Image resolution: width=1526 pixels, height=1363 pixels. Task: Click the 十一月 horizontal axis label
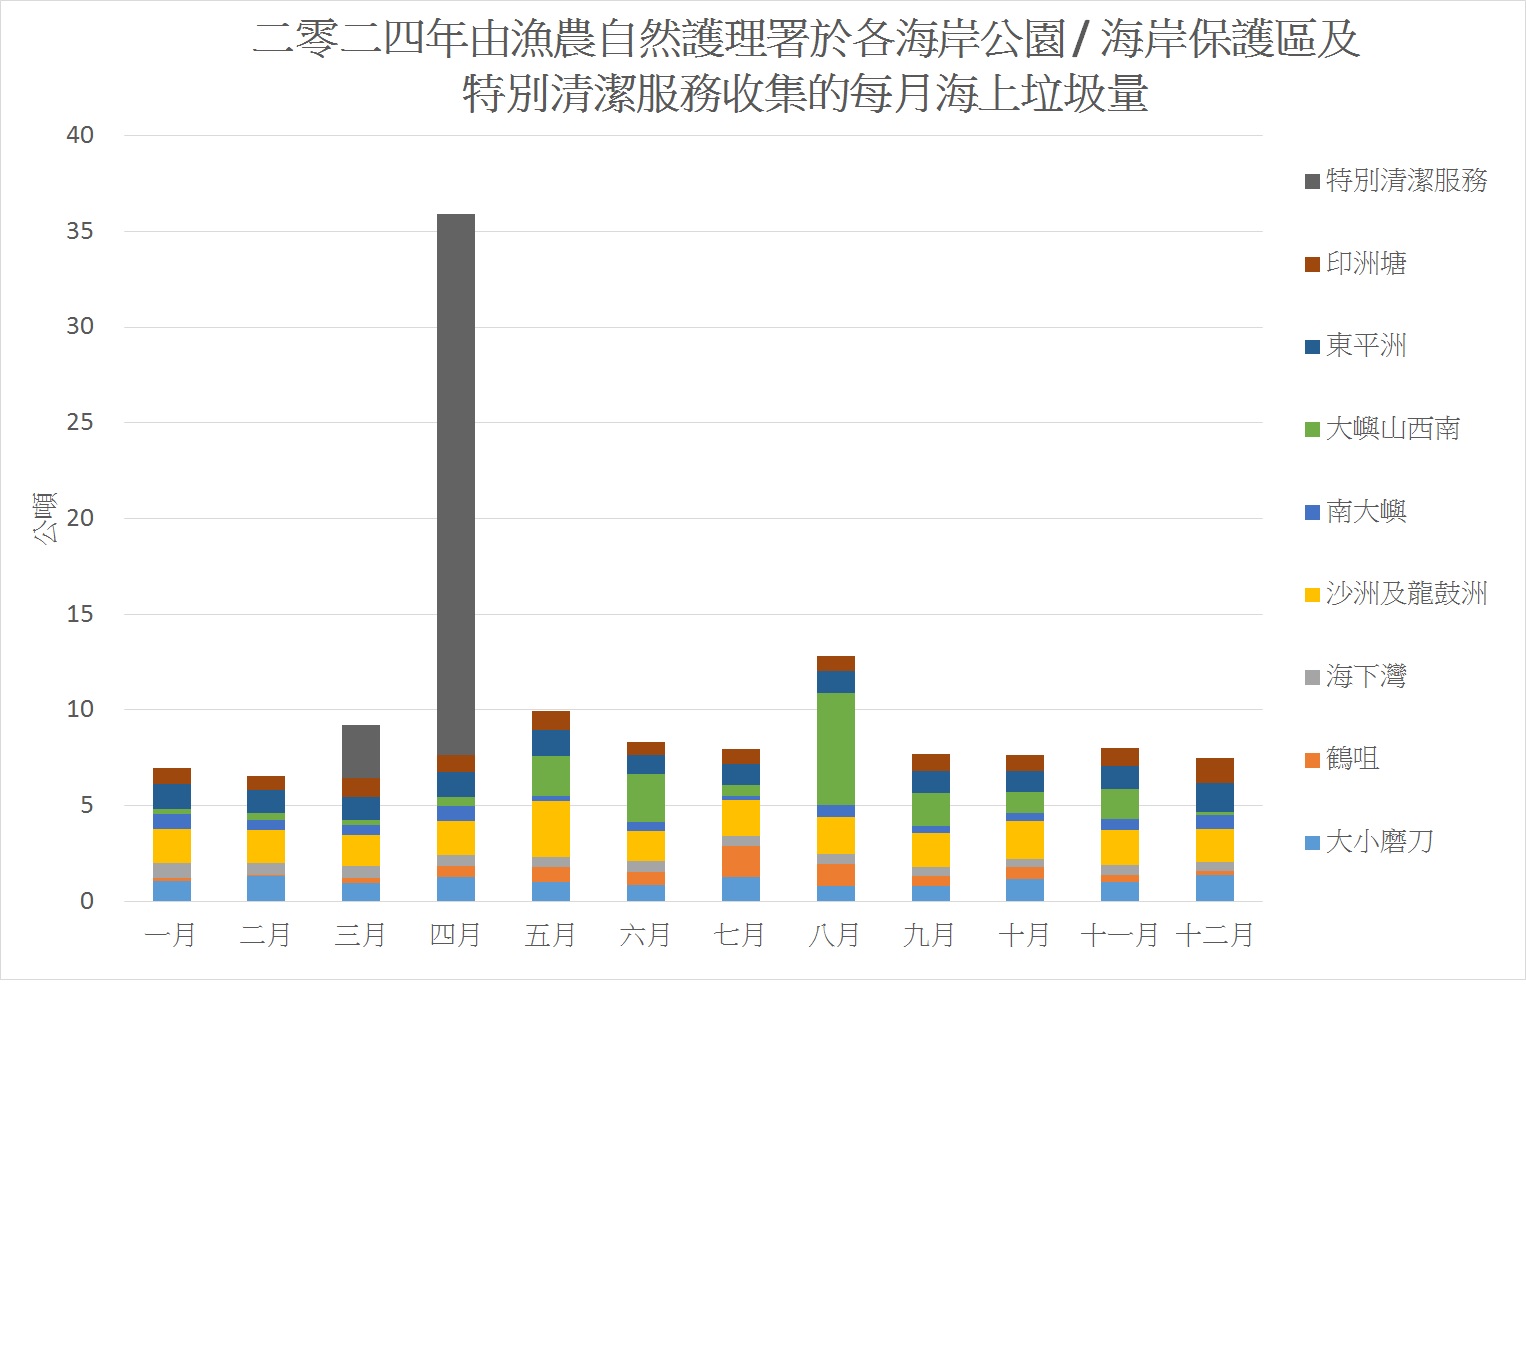1119,935
